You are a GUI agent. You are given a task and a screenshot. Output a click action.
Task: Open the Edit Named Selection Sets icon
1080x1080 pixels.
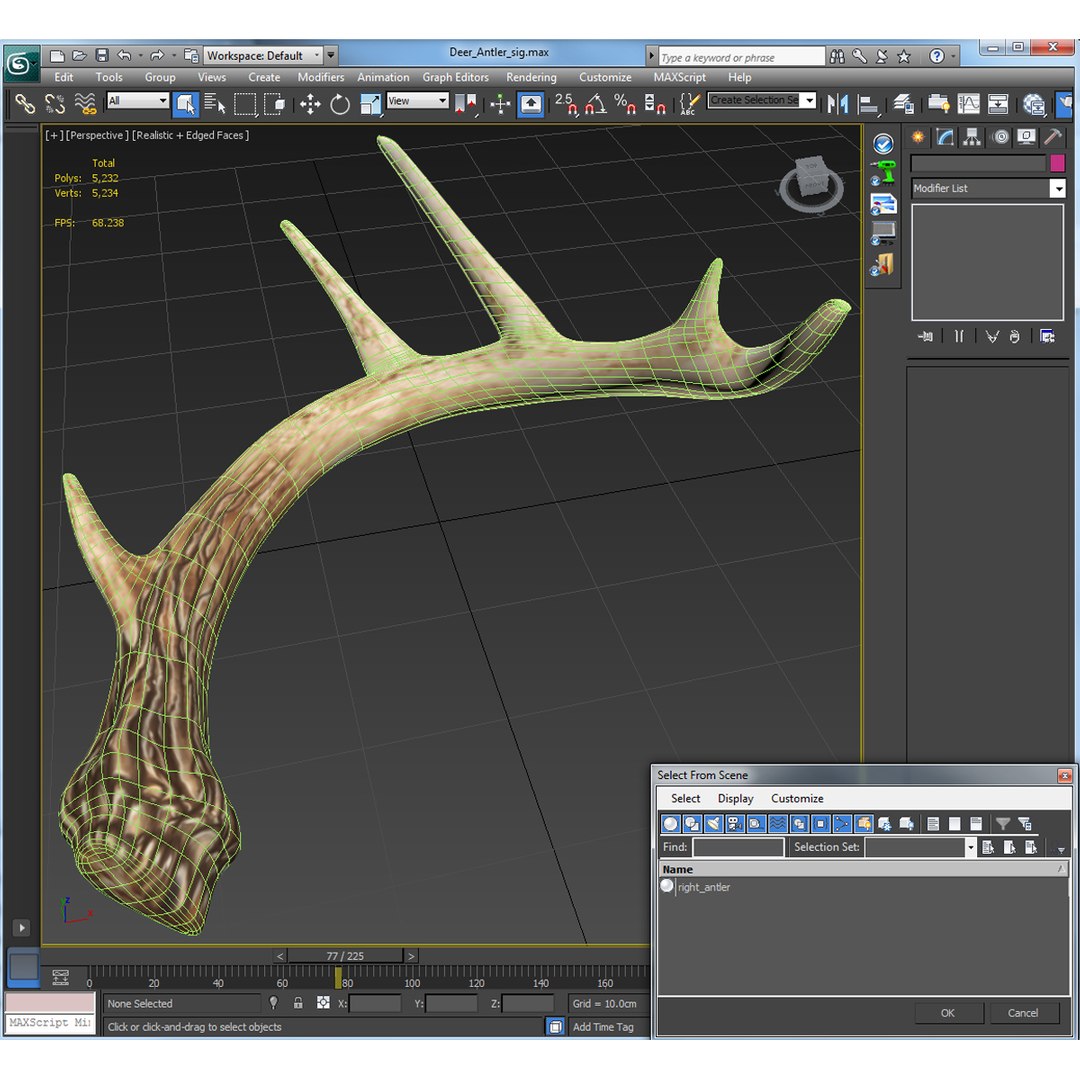[x=689, y=104]
